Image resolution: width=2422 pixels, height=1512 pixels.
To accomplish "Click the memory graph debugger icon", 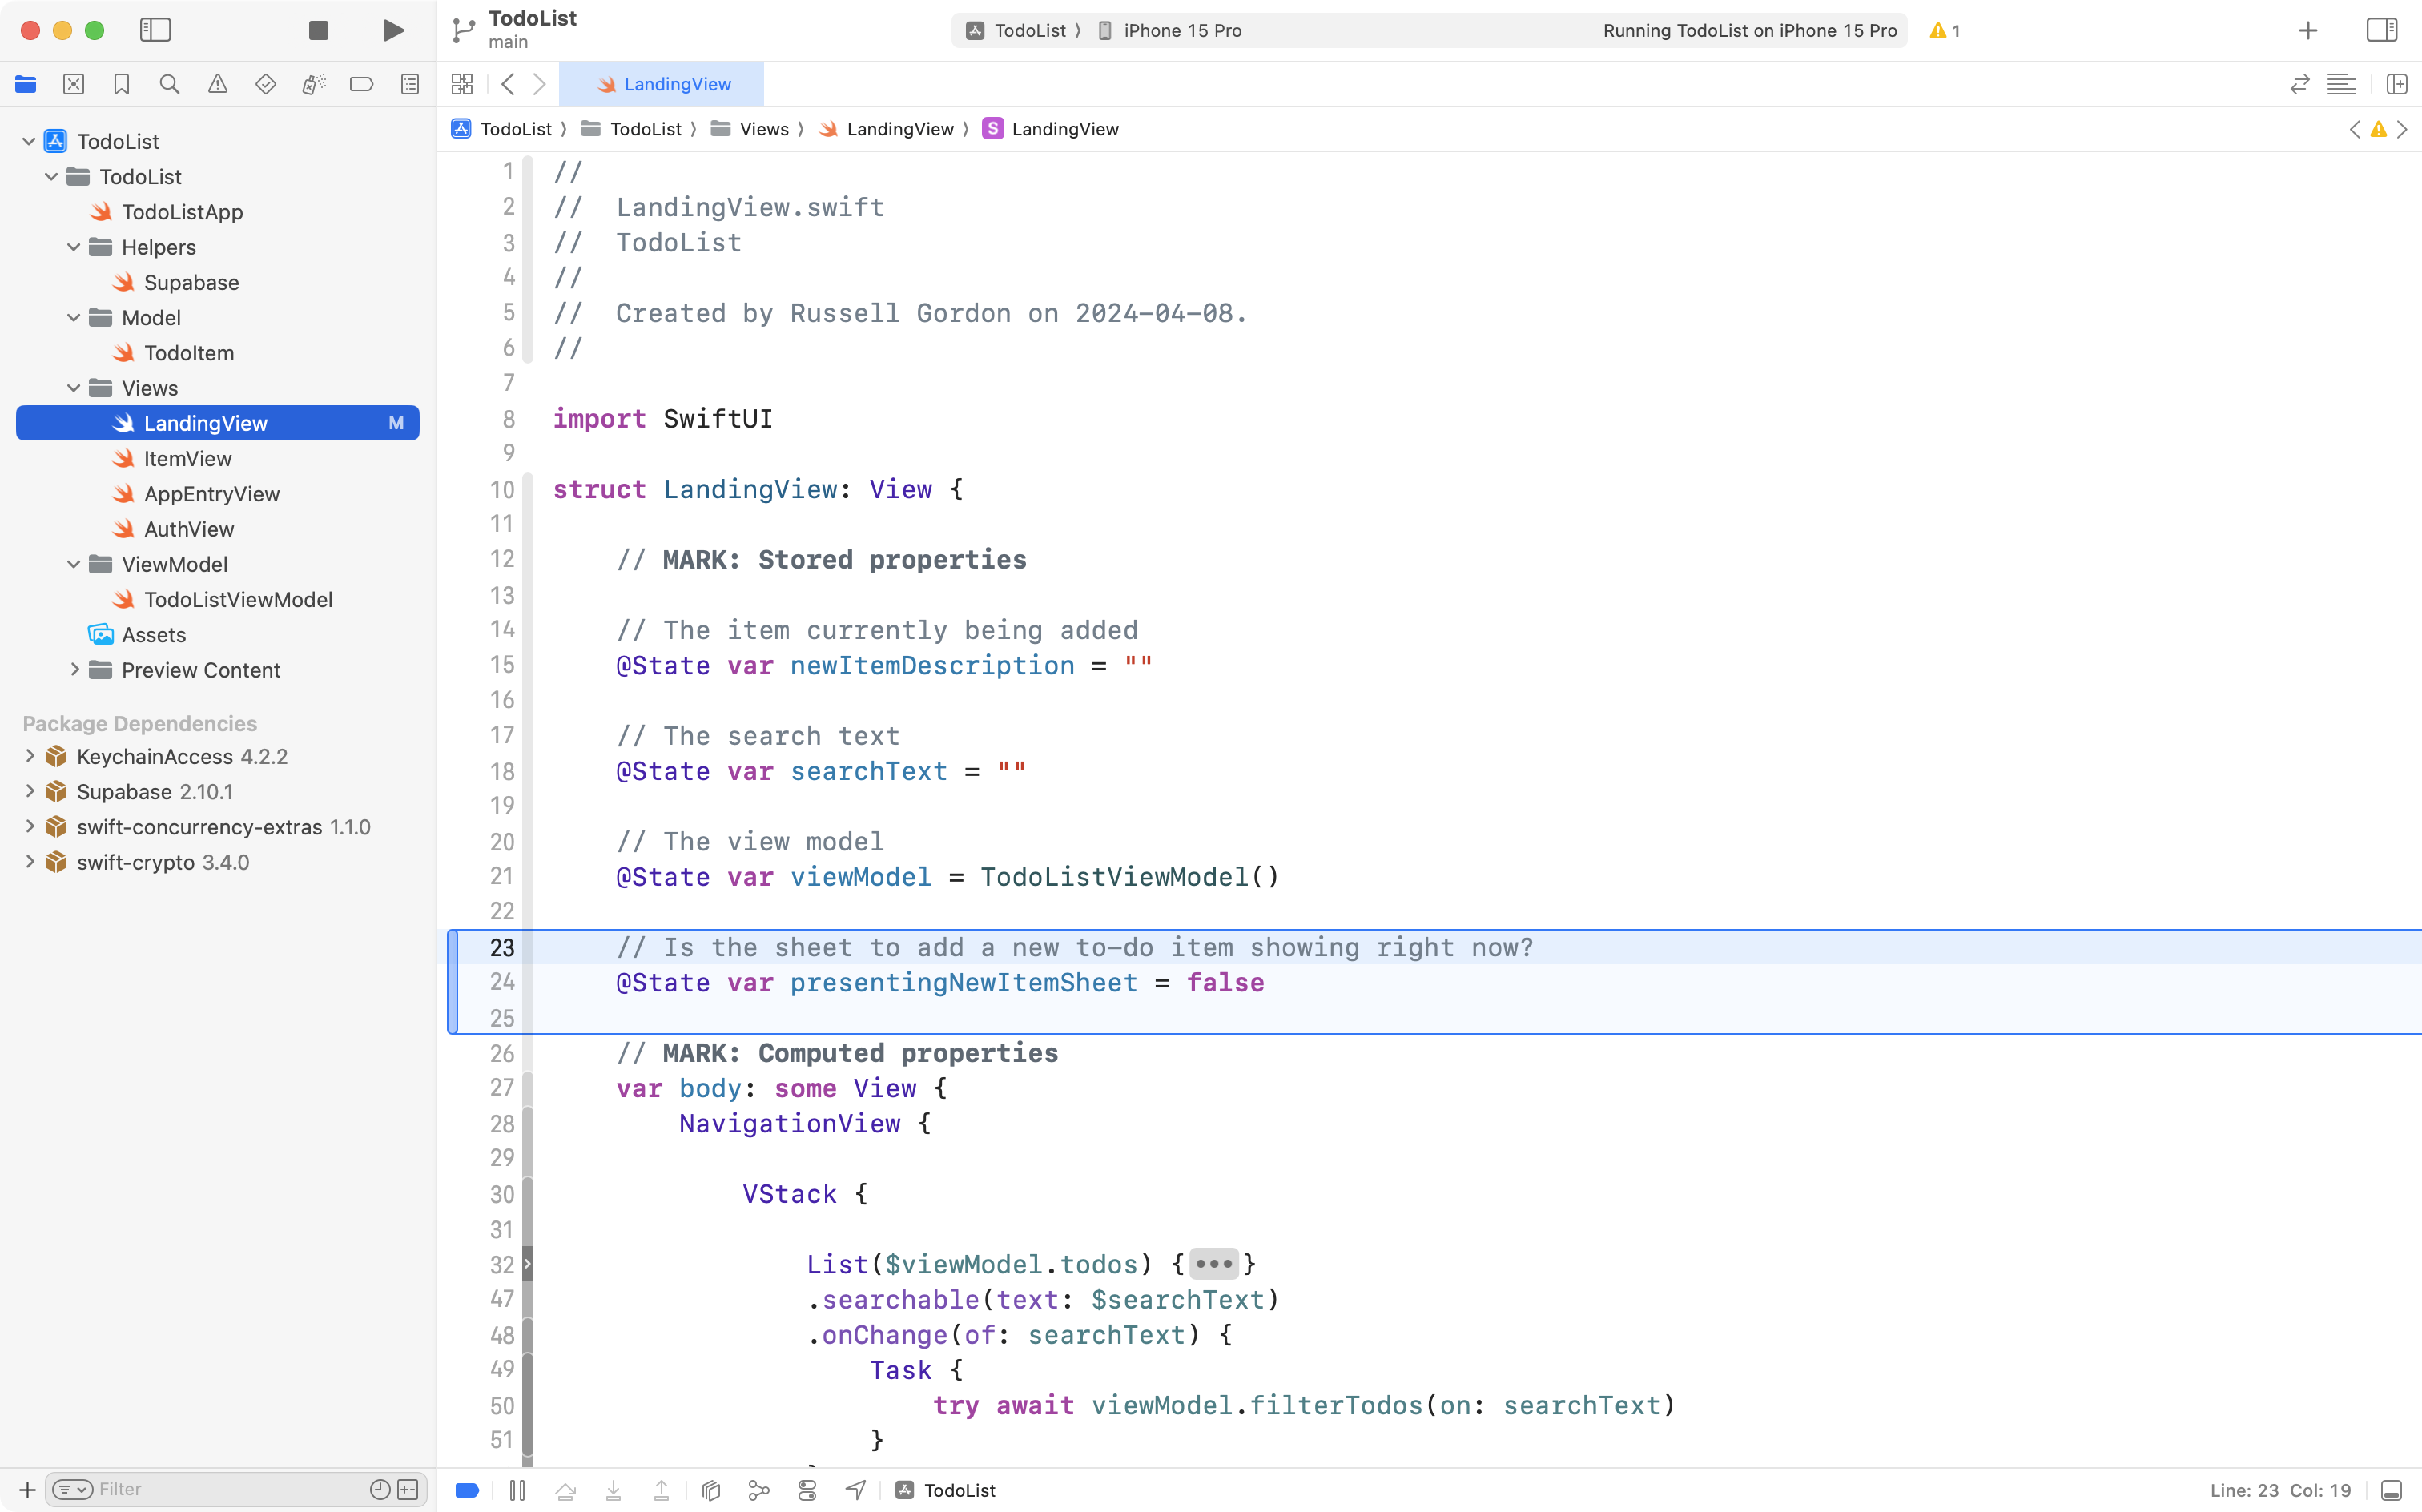I will click(x=758, y=1489).
